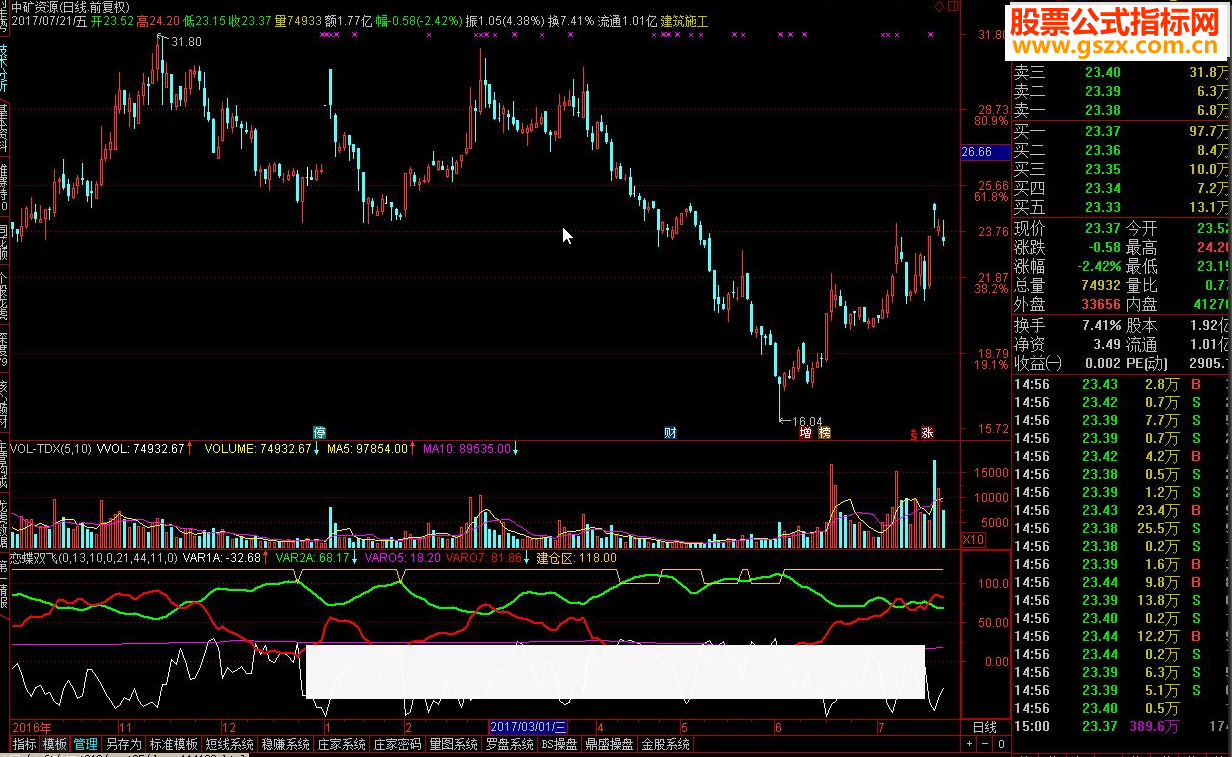The height and width of the screenshot is (757, 1232).
Task: Switch to 鼎盛操盘 template
Action: pos(609,744)
